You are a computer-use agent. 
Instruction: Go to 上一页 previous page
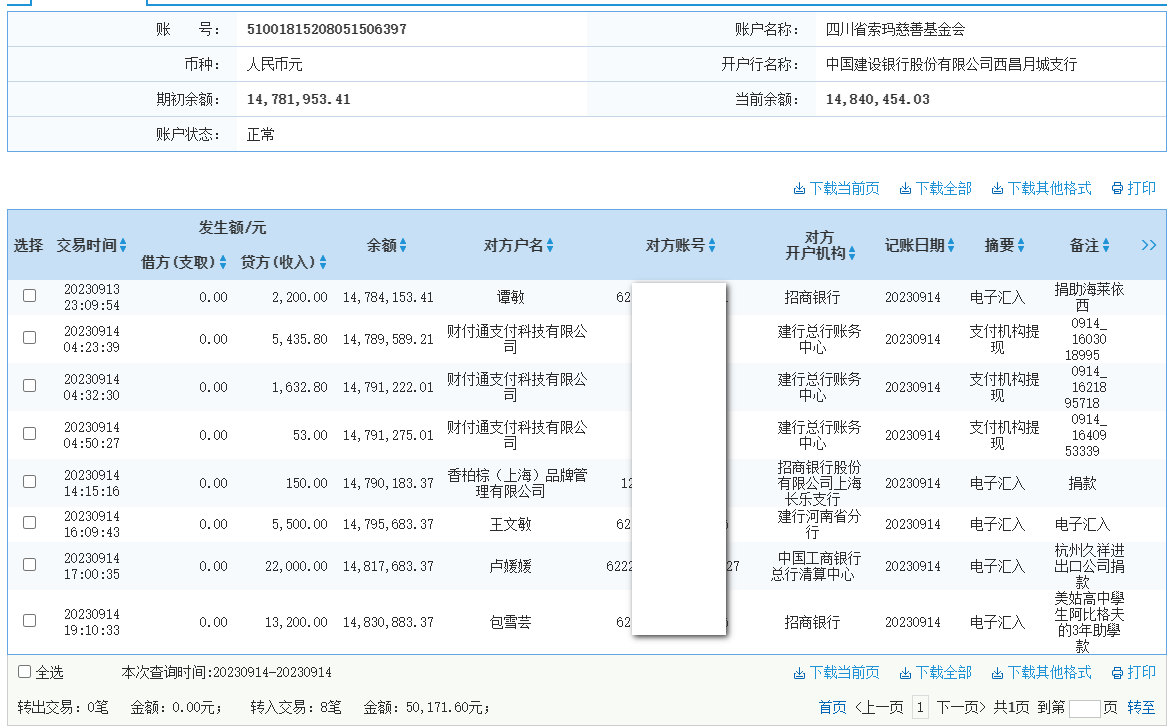[x=879, y=708]
